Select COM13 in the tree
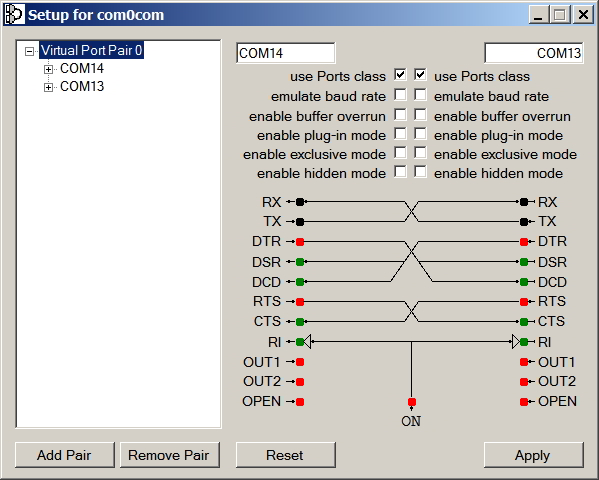 coord(82,86)
